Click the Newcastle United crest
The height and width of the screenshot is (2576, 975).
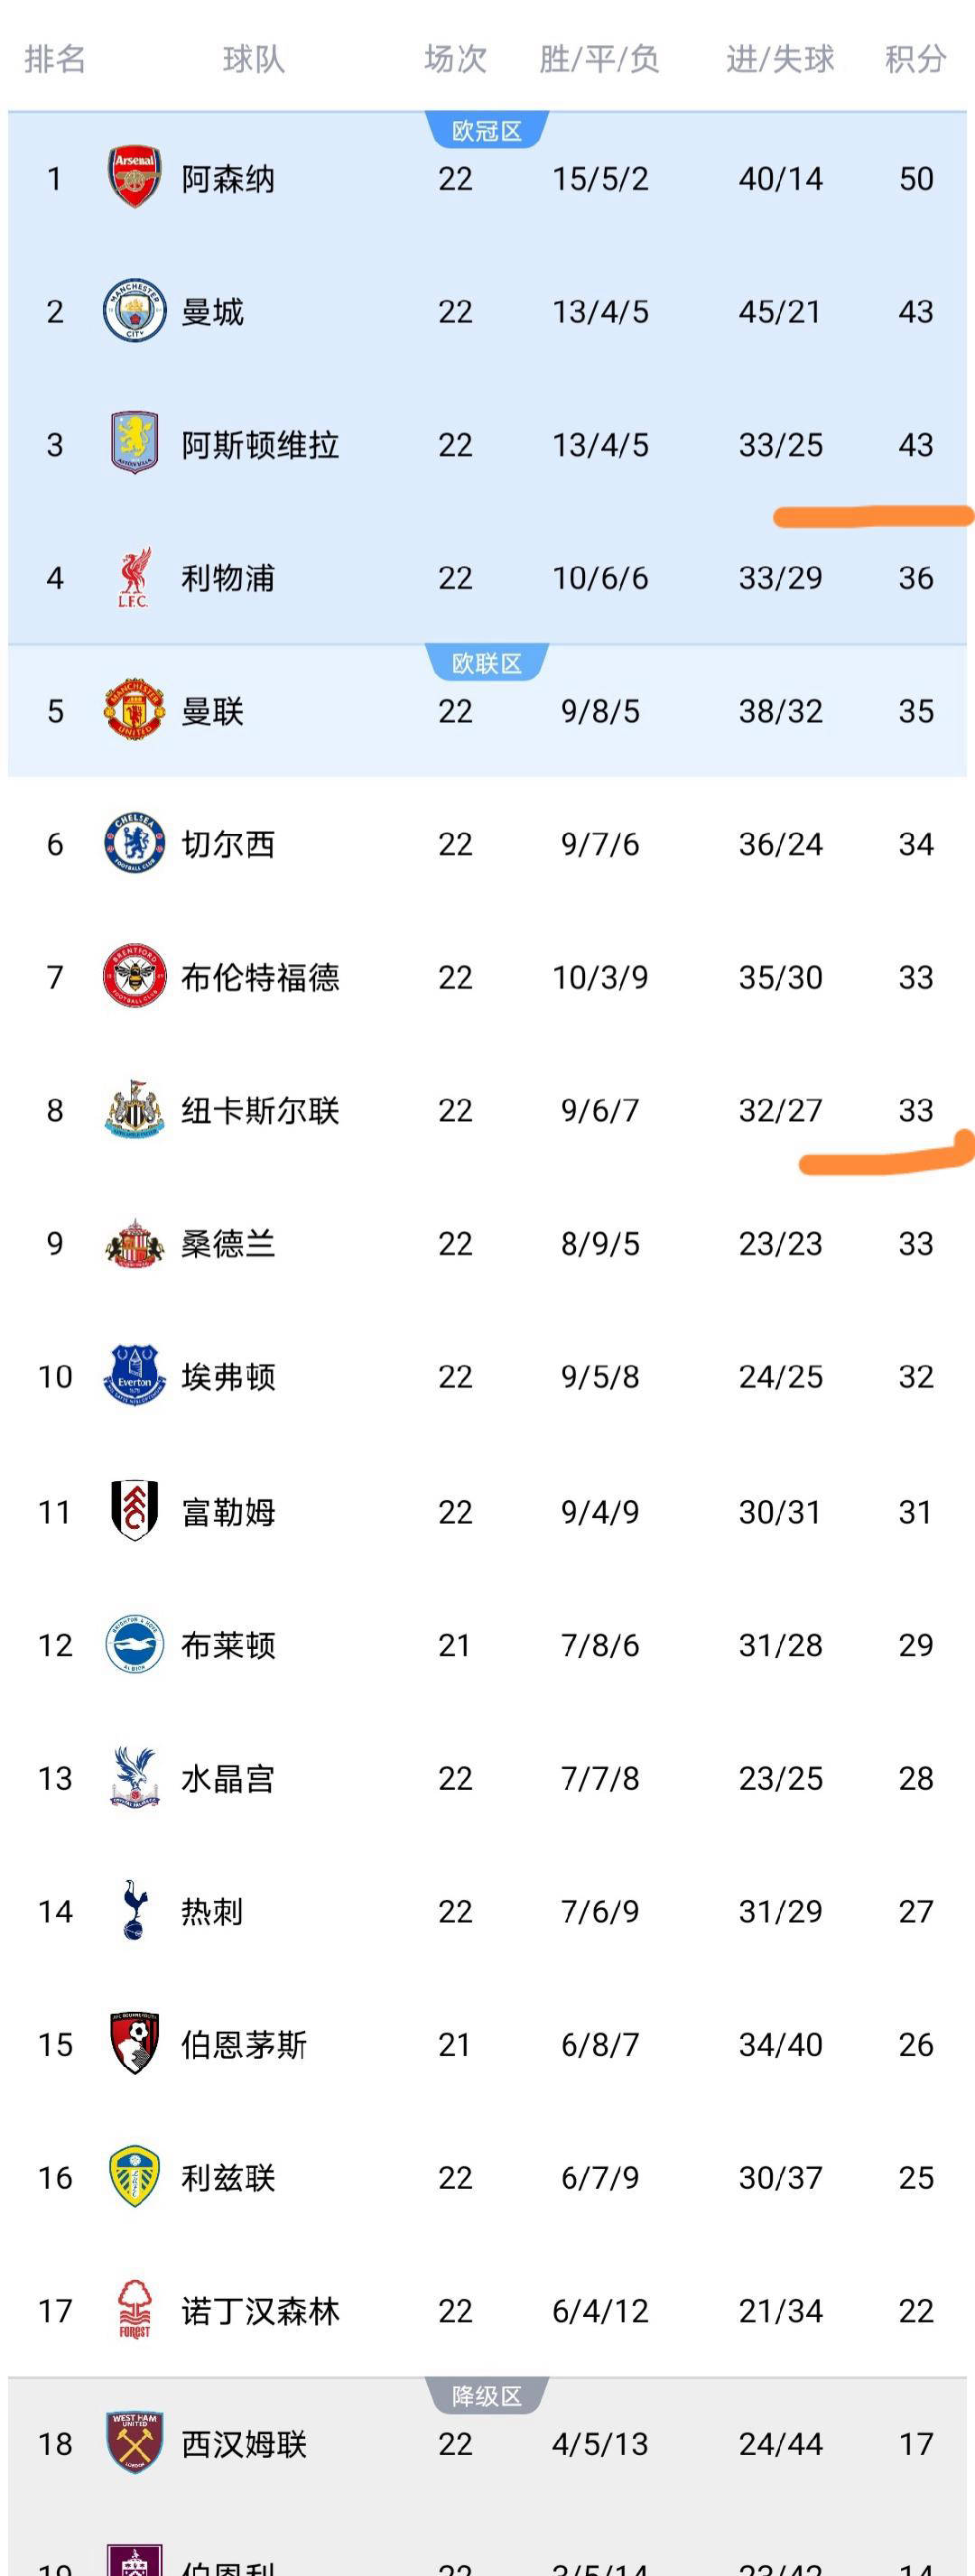(x=134, y=1109)
